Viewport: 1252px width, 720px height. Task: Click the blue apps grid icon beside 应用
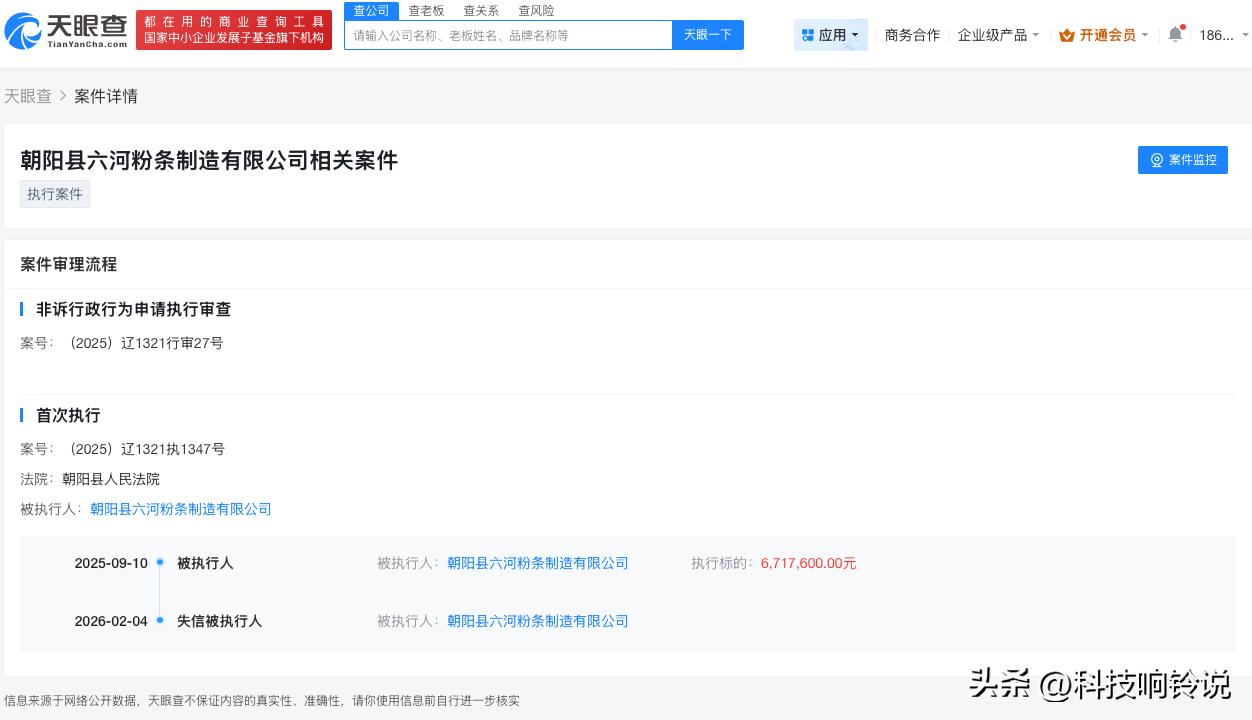coord(809,35)
